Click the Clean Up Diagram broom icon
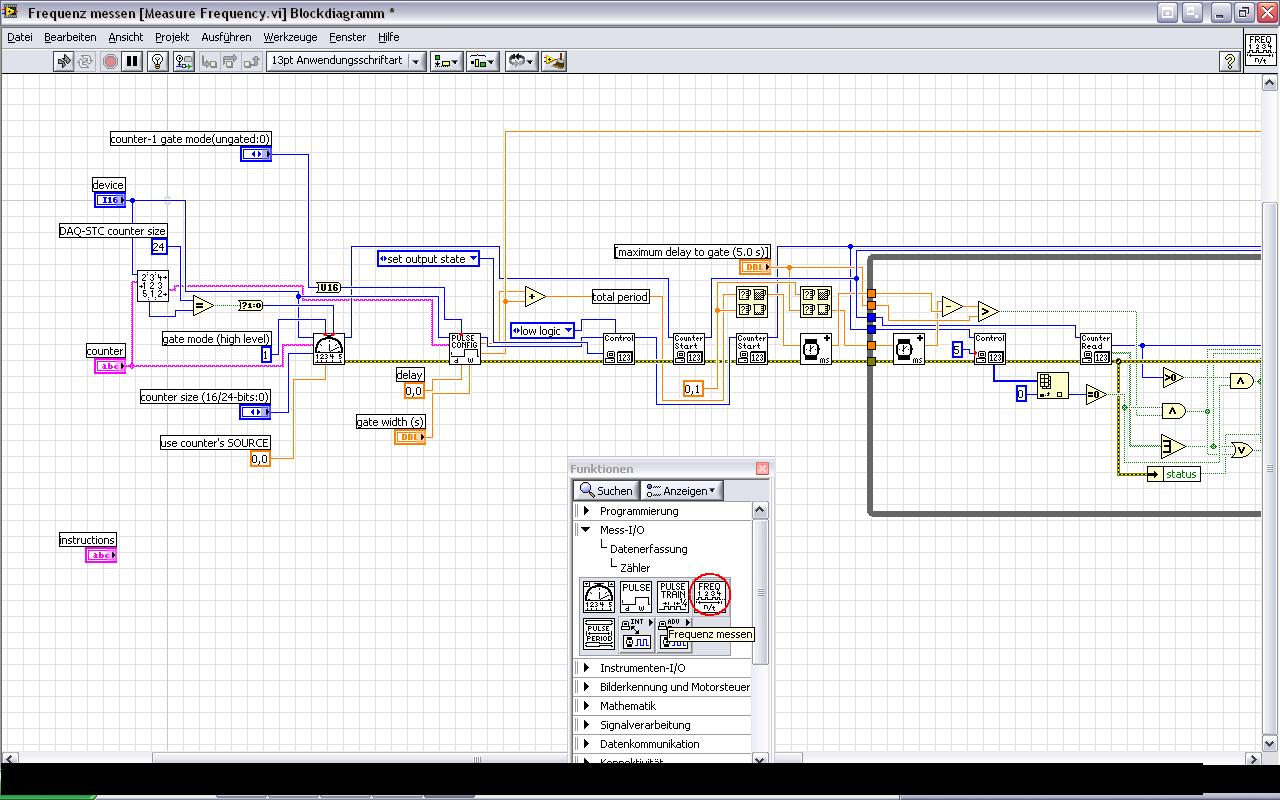This screenshot has width=1280, height=800. (554, 61)
